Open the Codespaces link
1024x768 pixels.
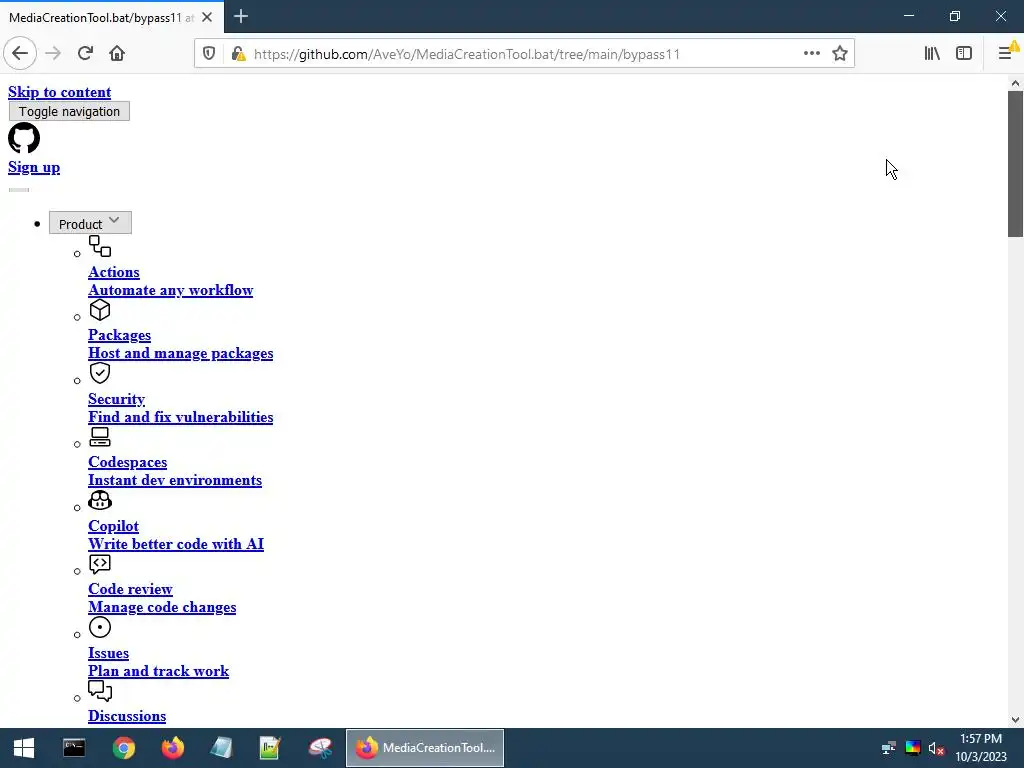[x=127, y=462]
